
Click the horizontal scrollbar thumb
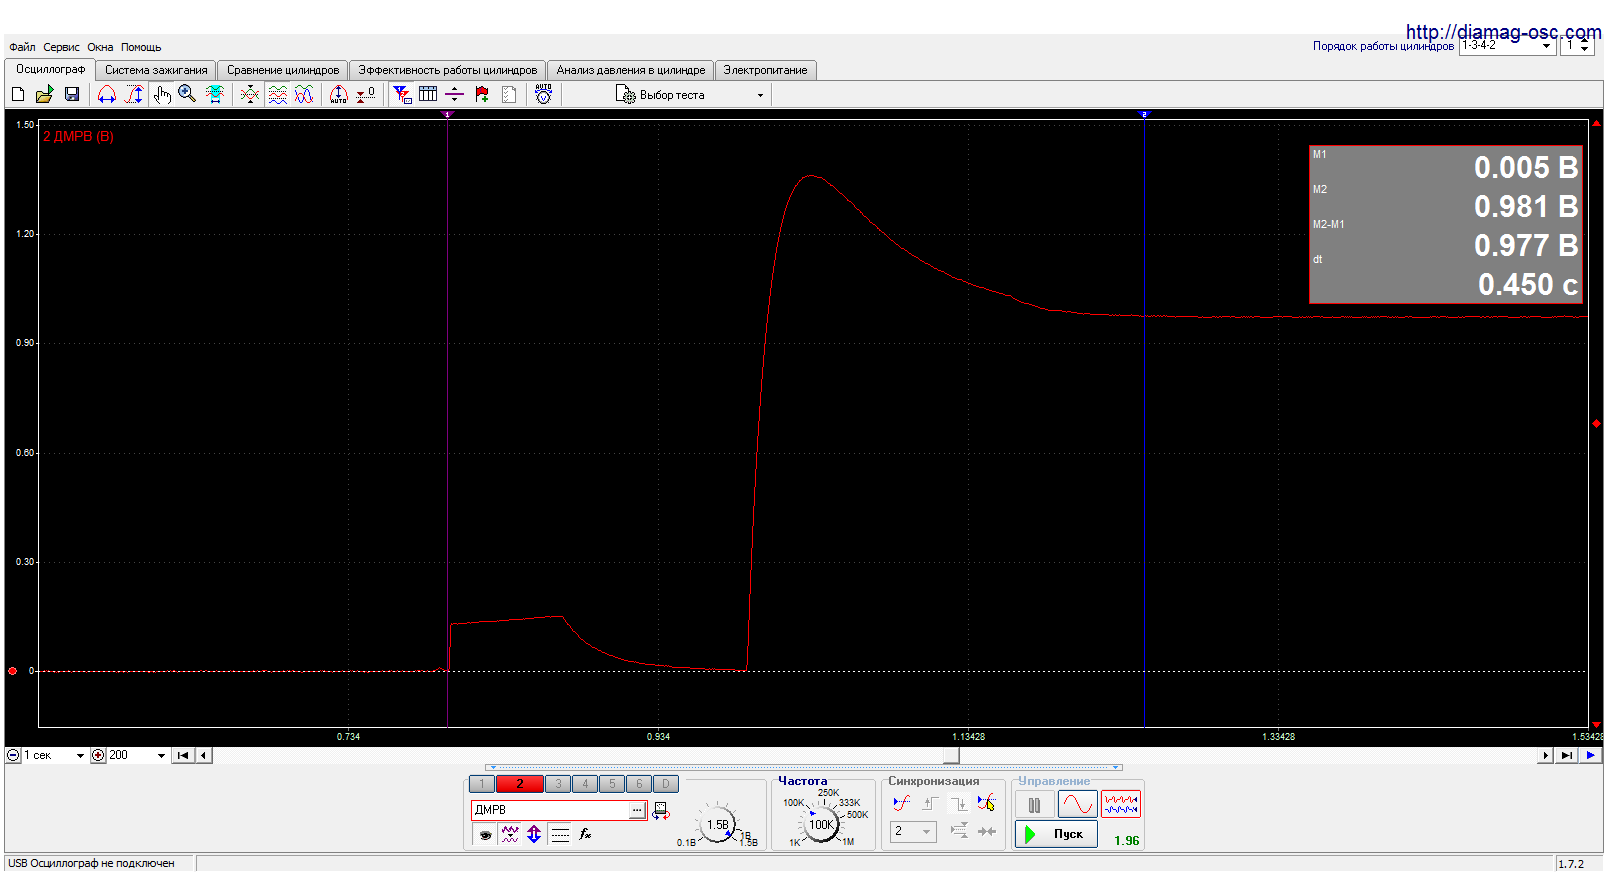pyautogui.click(x=951, y=756)
